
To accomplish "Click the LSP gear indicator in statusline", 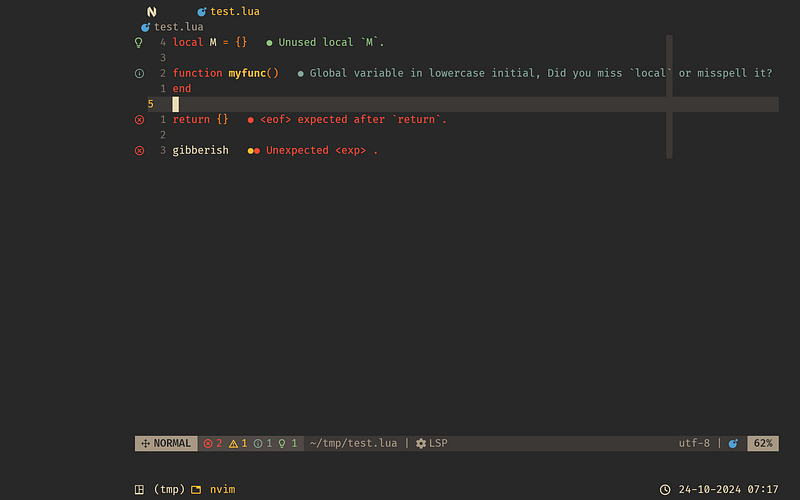I will pyautogui.click(x=432, y=443).
